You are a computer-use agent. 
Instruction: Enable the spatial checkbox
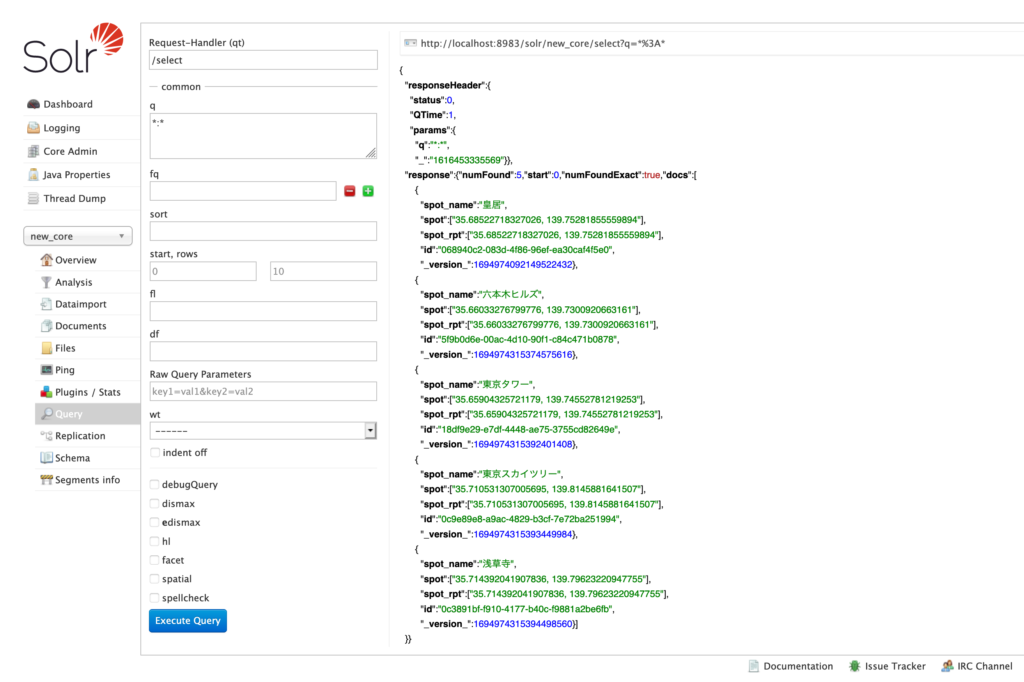pyautogui.click(x=154, y=579)
